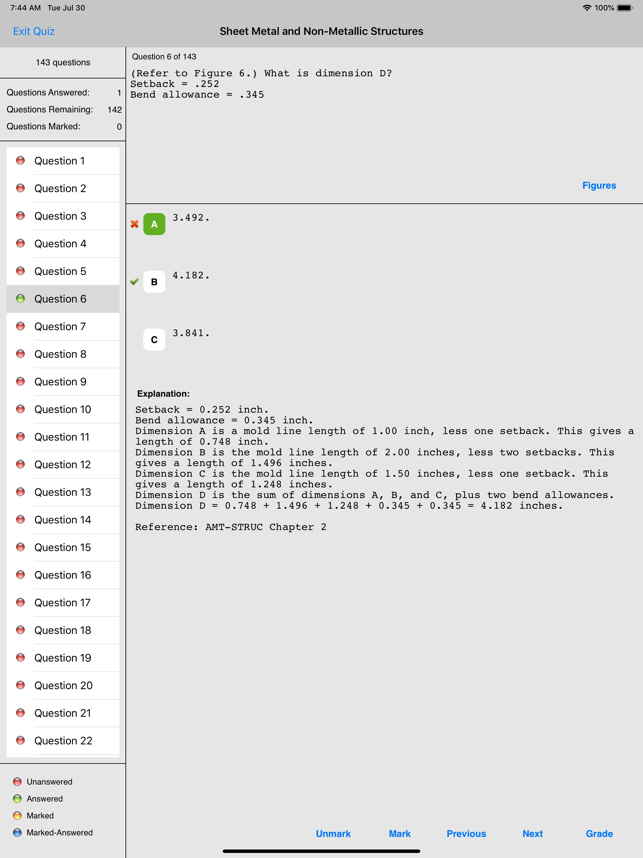Click the green answered dot for Question 6
The image size is (643, 858).
coord(20,299)
